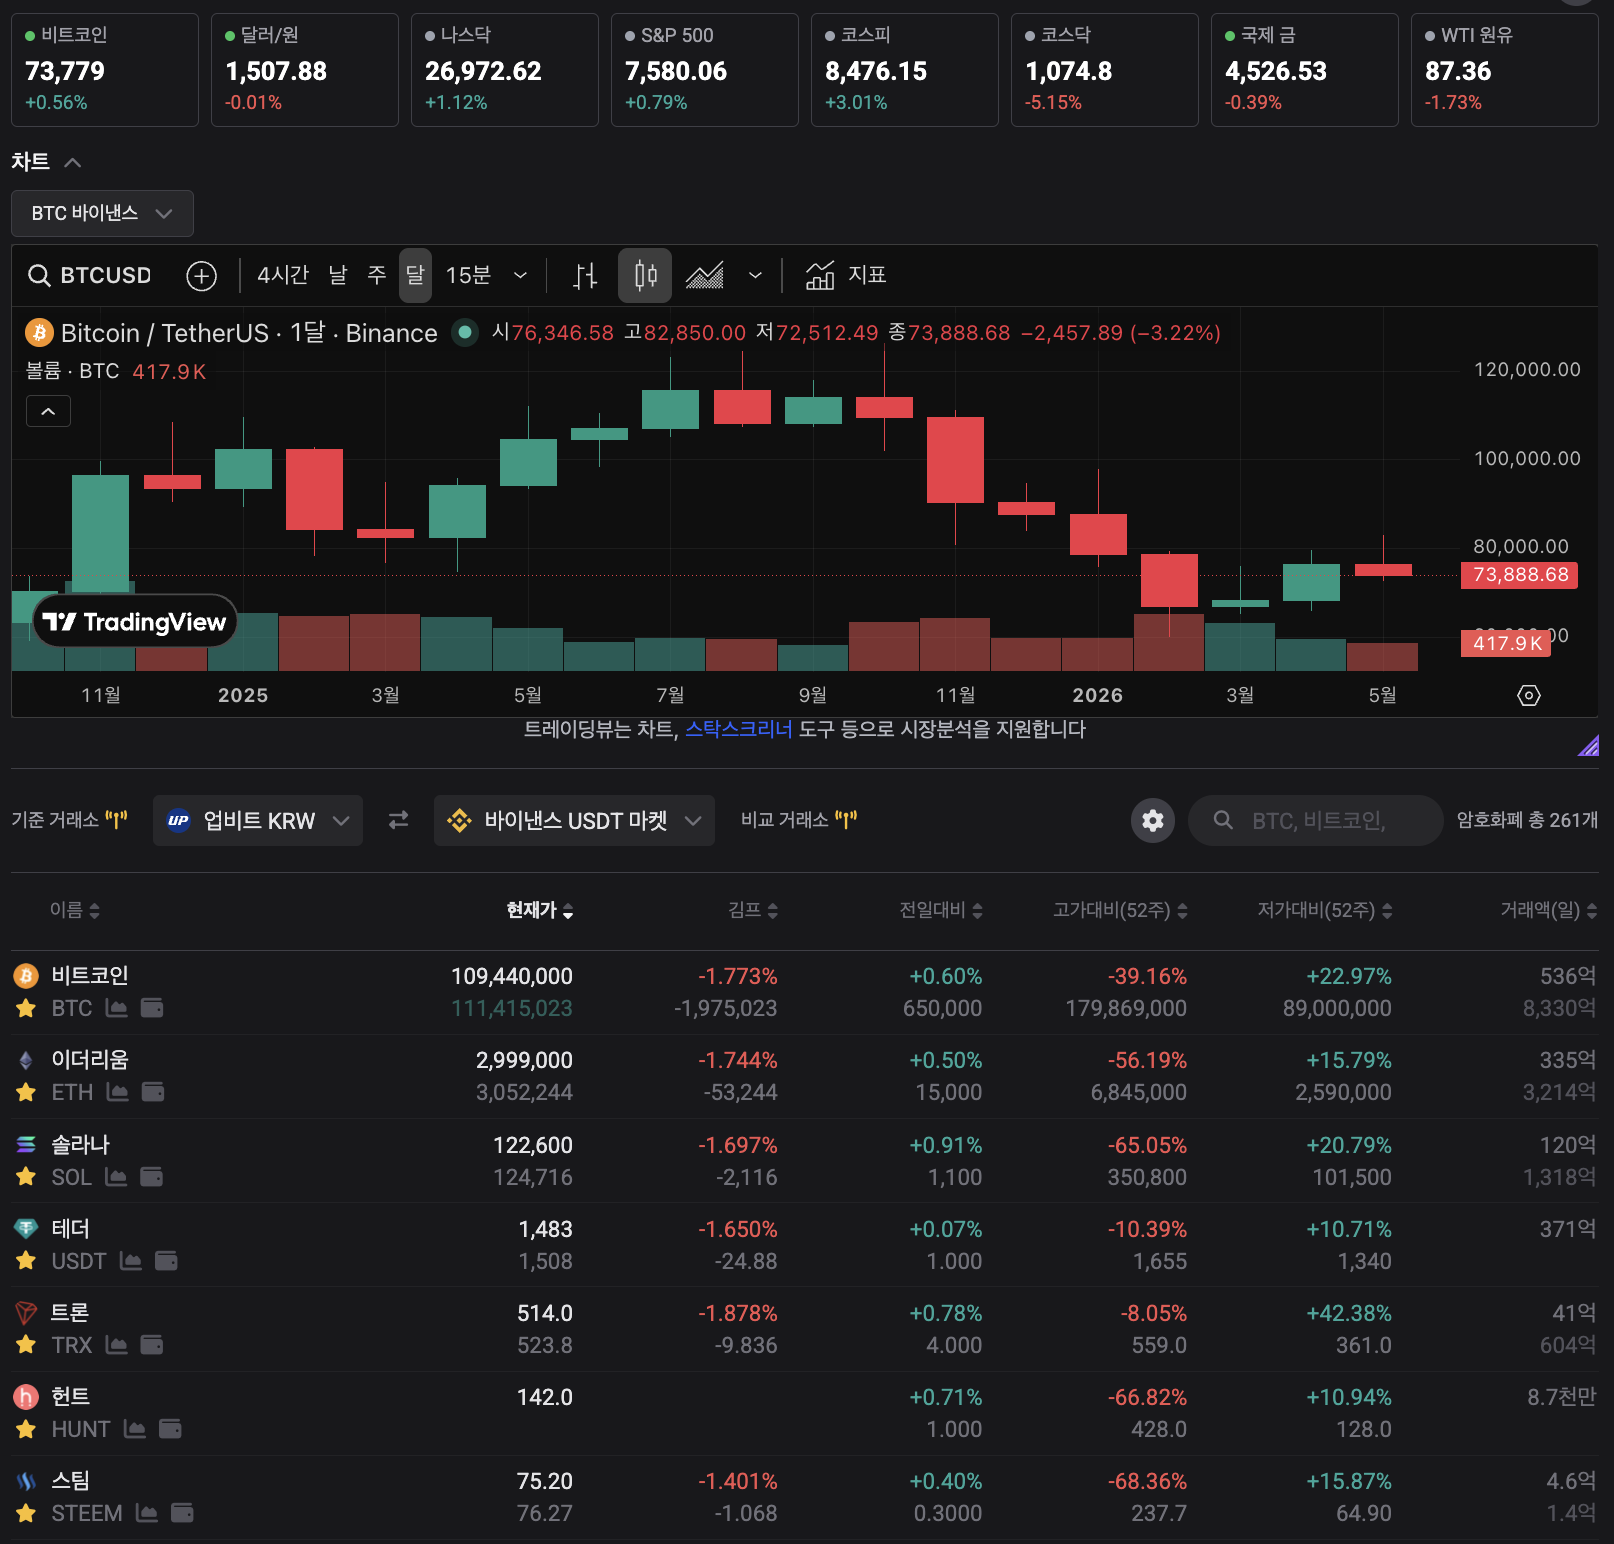The image size is (1614, 1544).
Task: Open the 스탁스크리너 link
Action: click(x=738, y=729)
